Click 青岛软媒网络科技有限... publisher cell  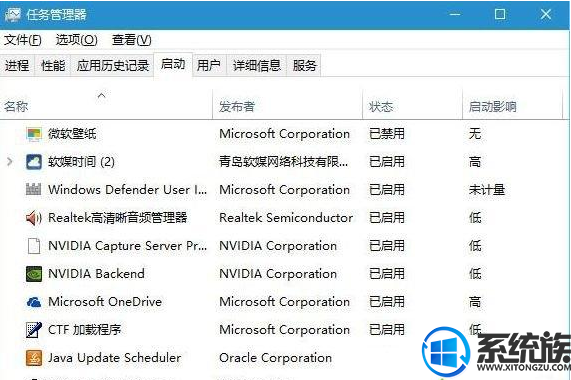[x=283, y=162]
